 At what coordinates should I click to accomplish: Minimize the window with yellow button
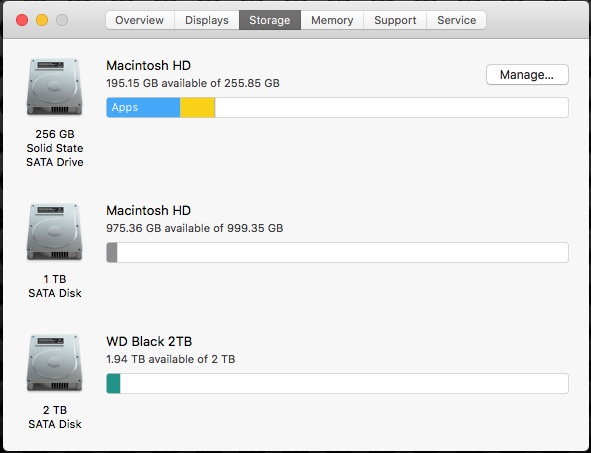42,20
